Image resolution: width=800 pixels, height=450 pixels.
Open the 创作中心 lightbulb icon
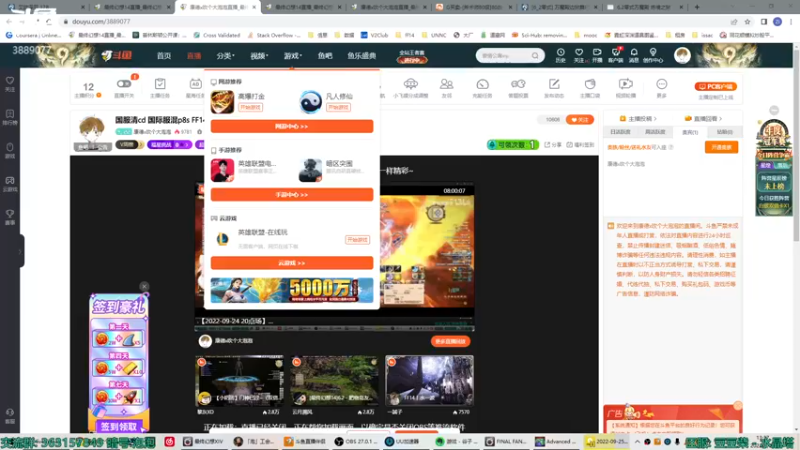653,55
